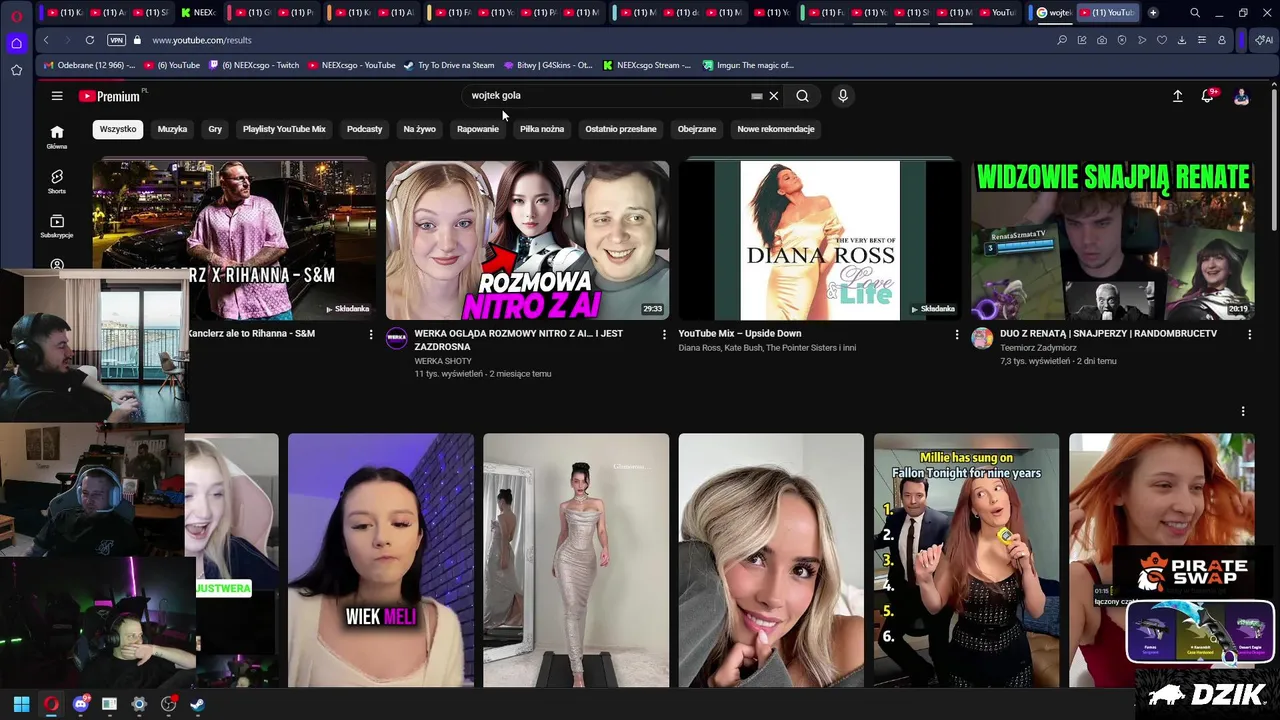
Task: Select the Playlisty YouTube Mix chip
Action: coord(284,129)
